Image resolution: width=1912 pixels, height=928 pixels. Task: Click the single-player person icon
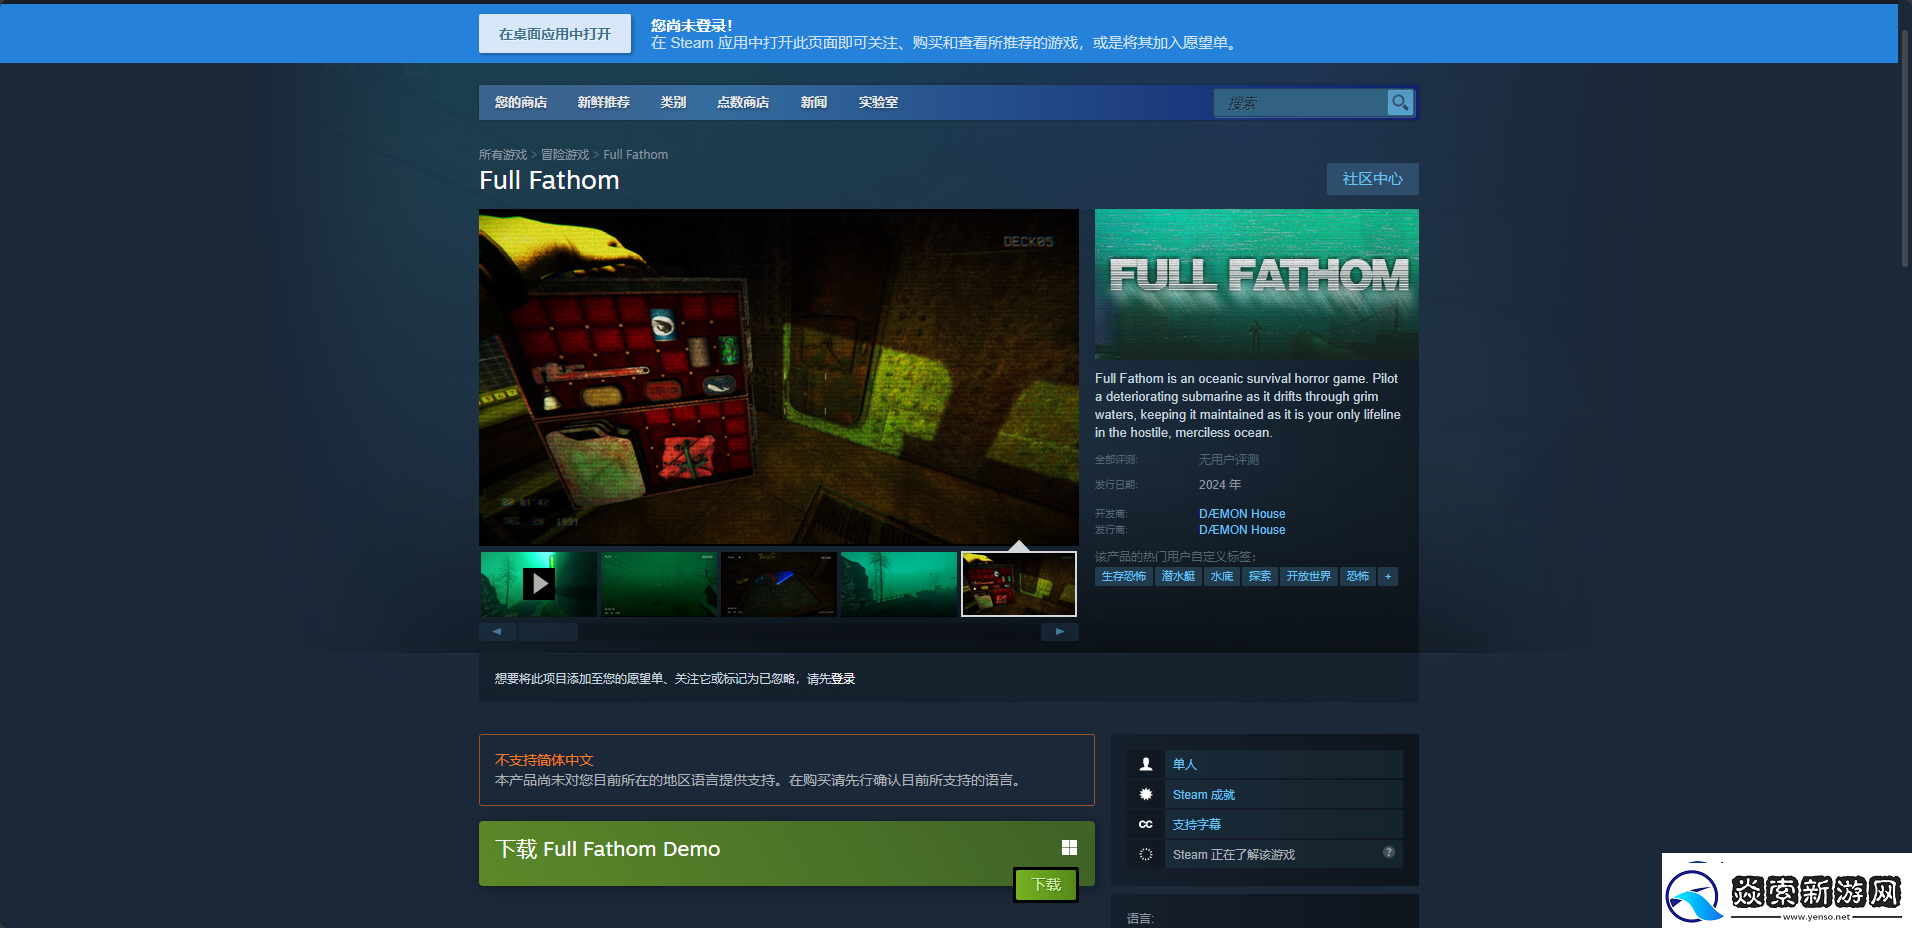click(1146, 764)
